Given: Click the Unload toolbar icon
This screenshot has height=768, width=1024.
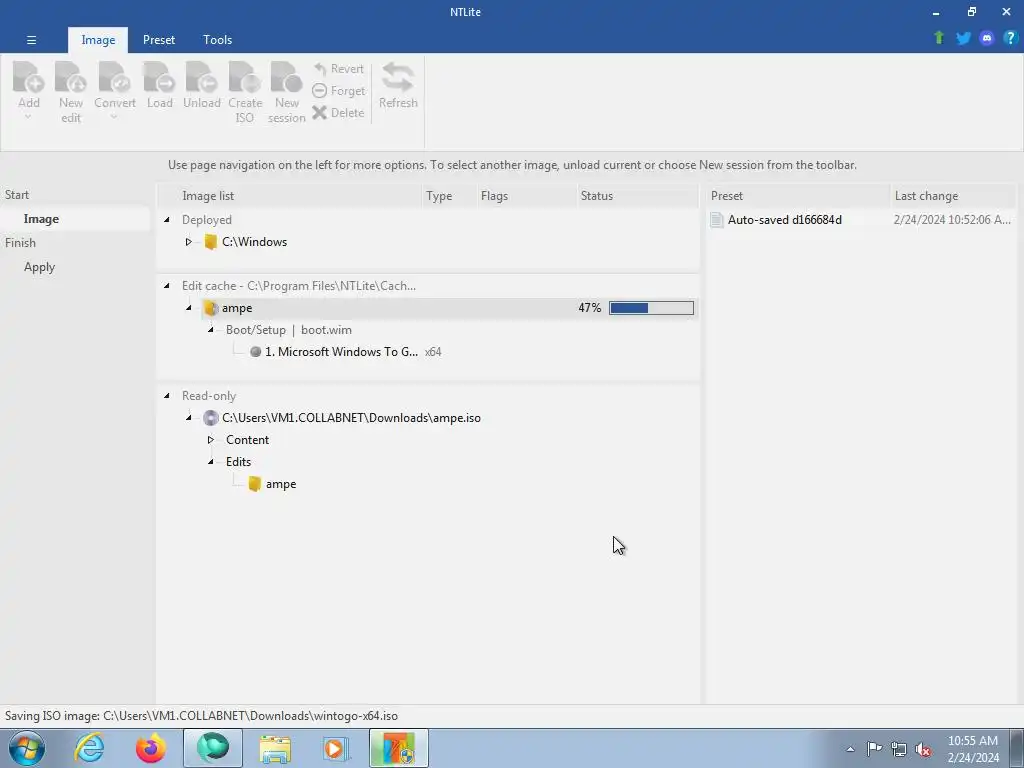Looking at the screenshot, I should pos(201,77).
